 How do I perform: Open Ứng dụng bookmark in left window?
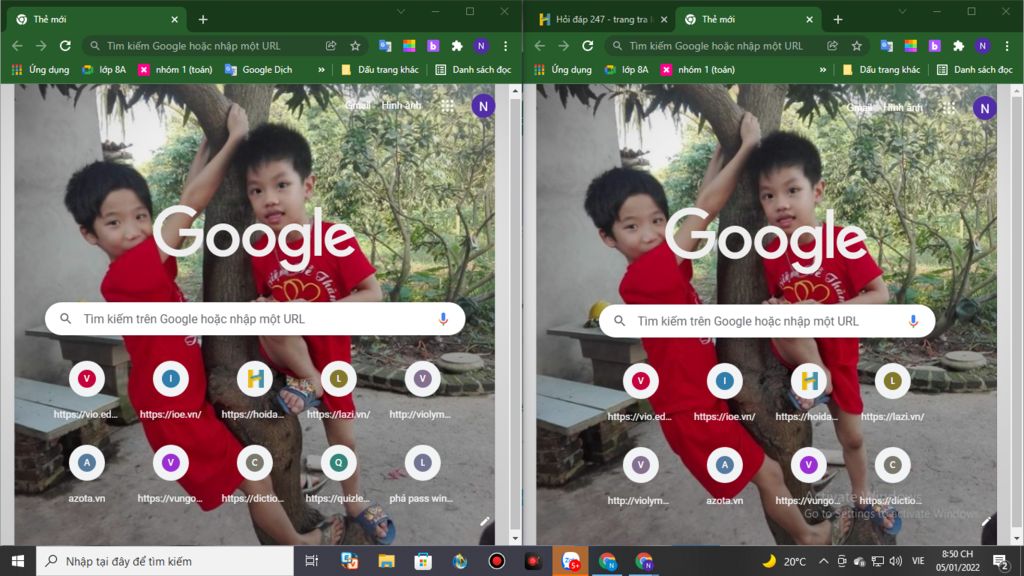click(x=40, y=69)
